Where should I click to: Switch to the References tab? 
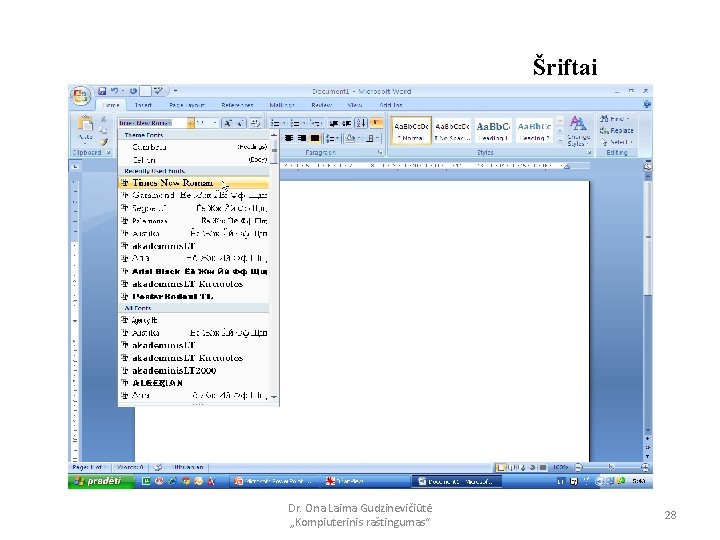pyautogui.click(x=237, y=105)
